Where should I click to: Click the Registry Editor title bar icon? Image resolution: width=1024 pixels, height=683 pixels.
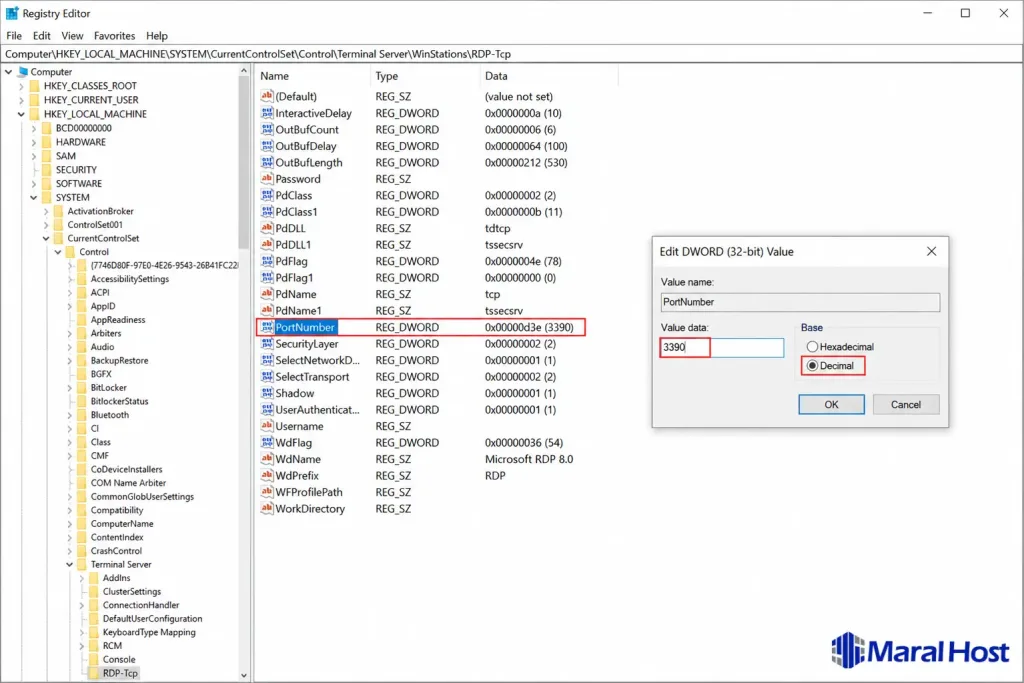click(12, 13)
